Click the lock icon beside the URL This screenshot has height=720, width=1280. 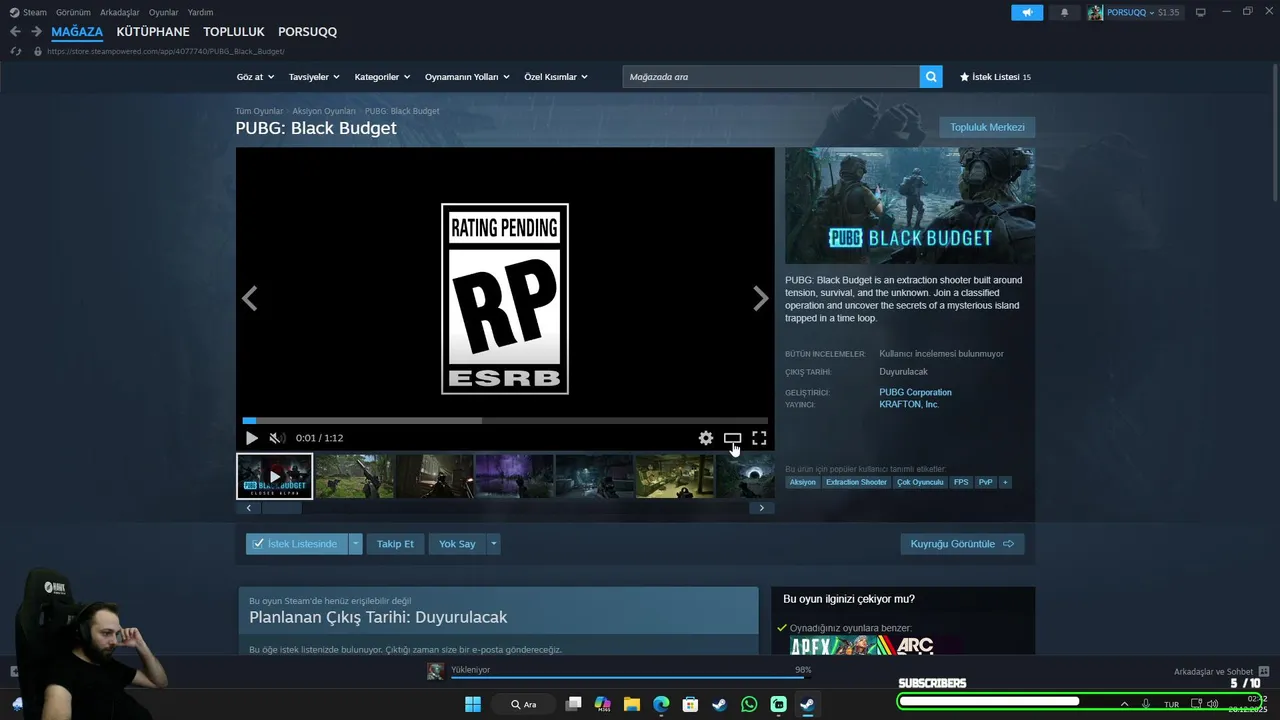pos(38,51)
